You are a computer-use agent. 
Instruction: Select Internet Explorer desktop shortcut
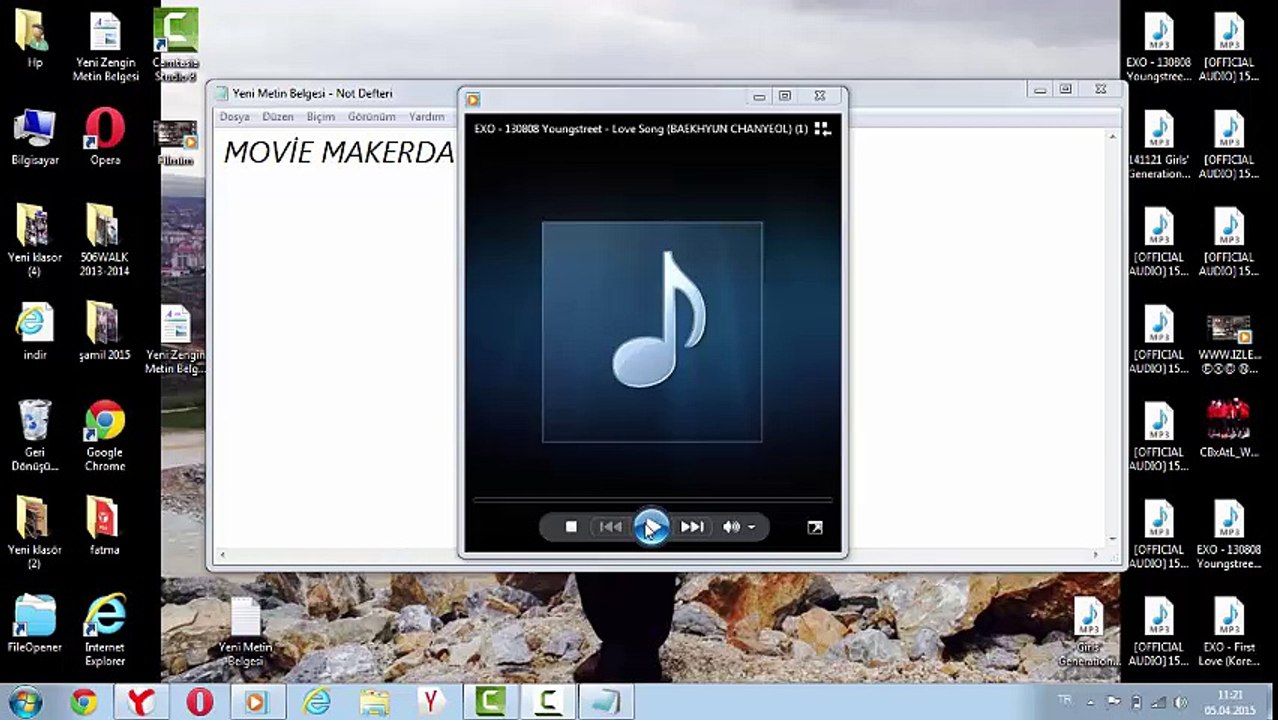pyautogui.click(x=105, y=630)
